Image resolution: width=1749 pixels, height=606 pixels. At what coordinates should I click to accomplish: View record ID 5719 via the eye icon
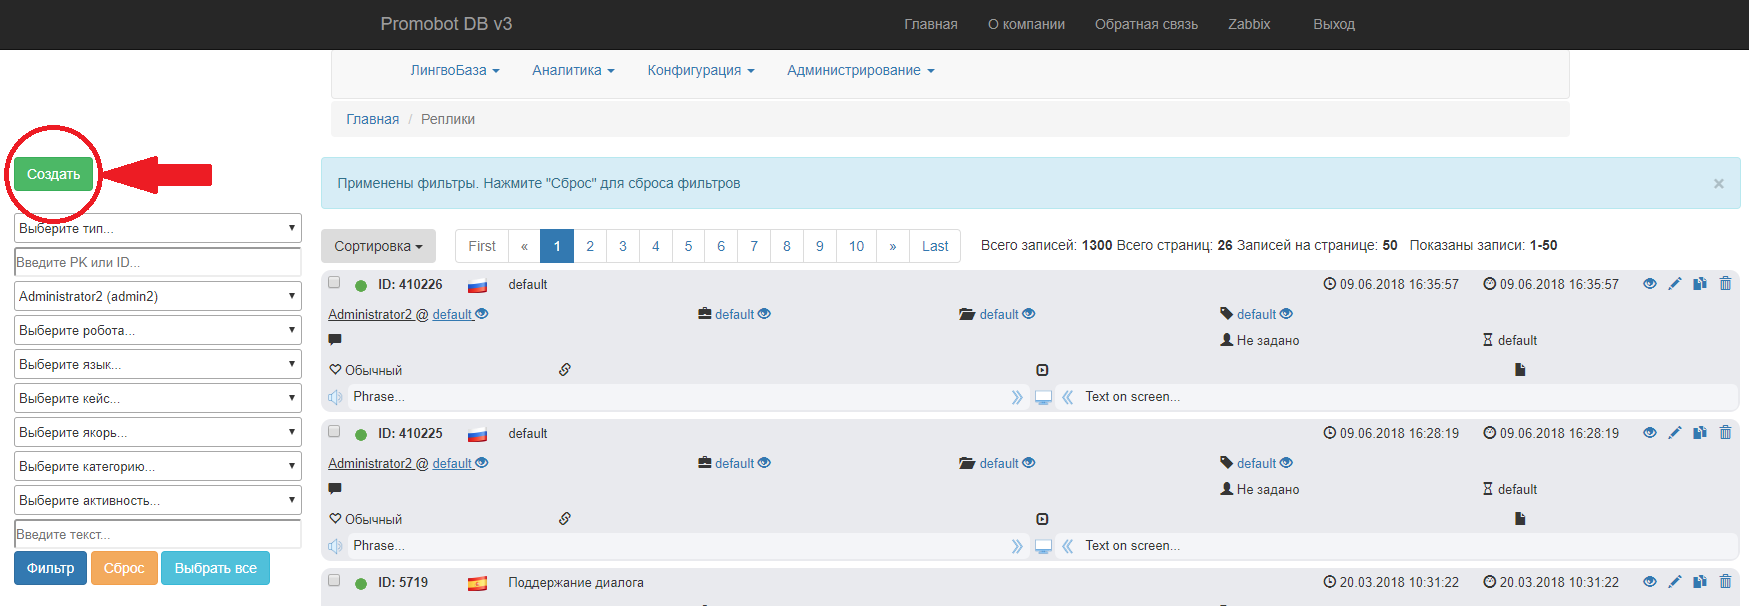tap(1650, 582)
